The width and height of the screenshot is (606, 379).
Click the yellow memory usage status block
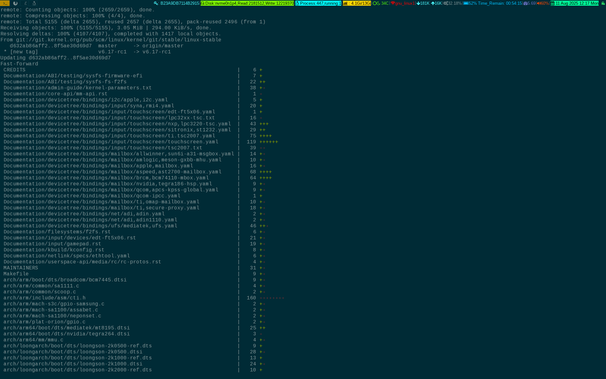tap(357, 3)
